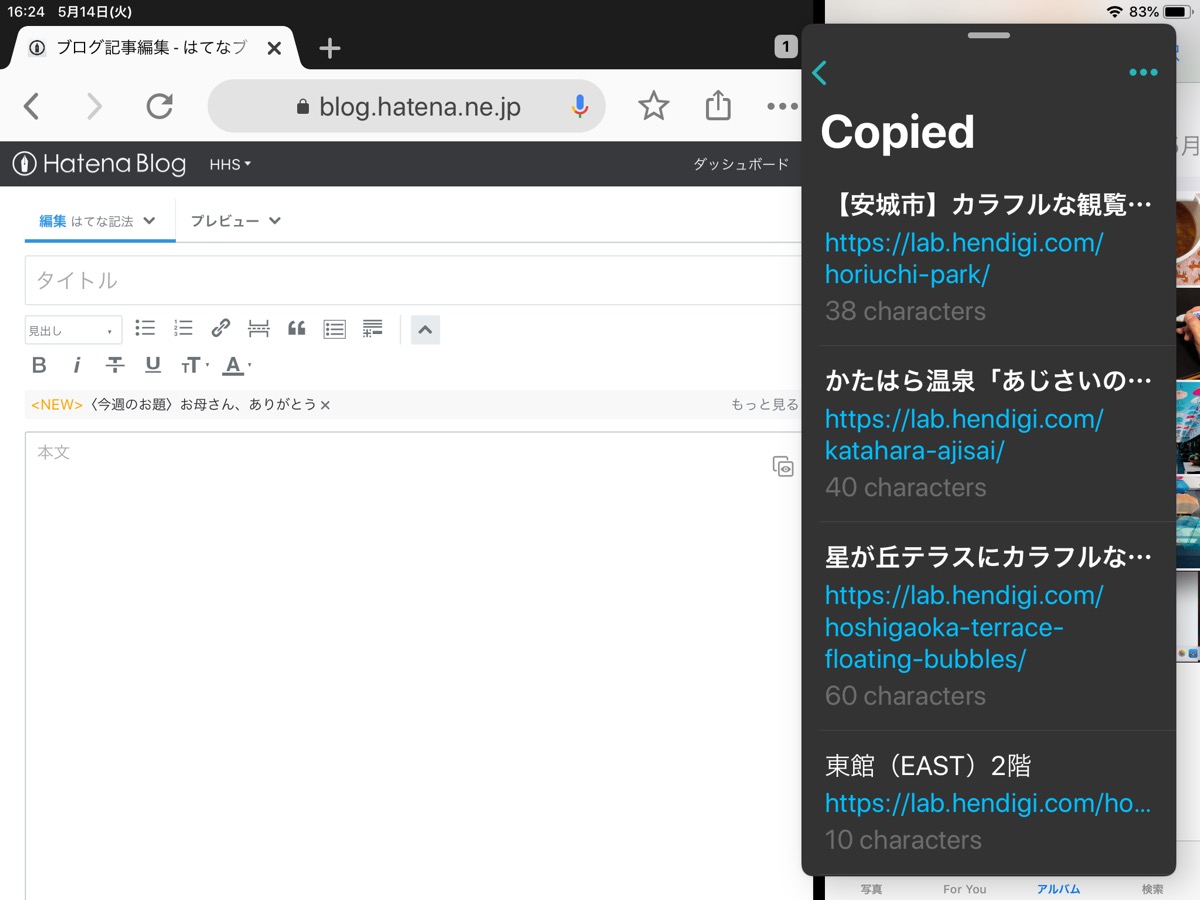Insert a bulleted list

pyautogui.click(x=146, y=328)
